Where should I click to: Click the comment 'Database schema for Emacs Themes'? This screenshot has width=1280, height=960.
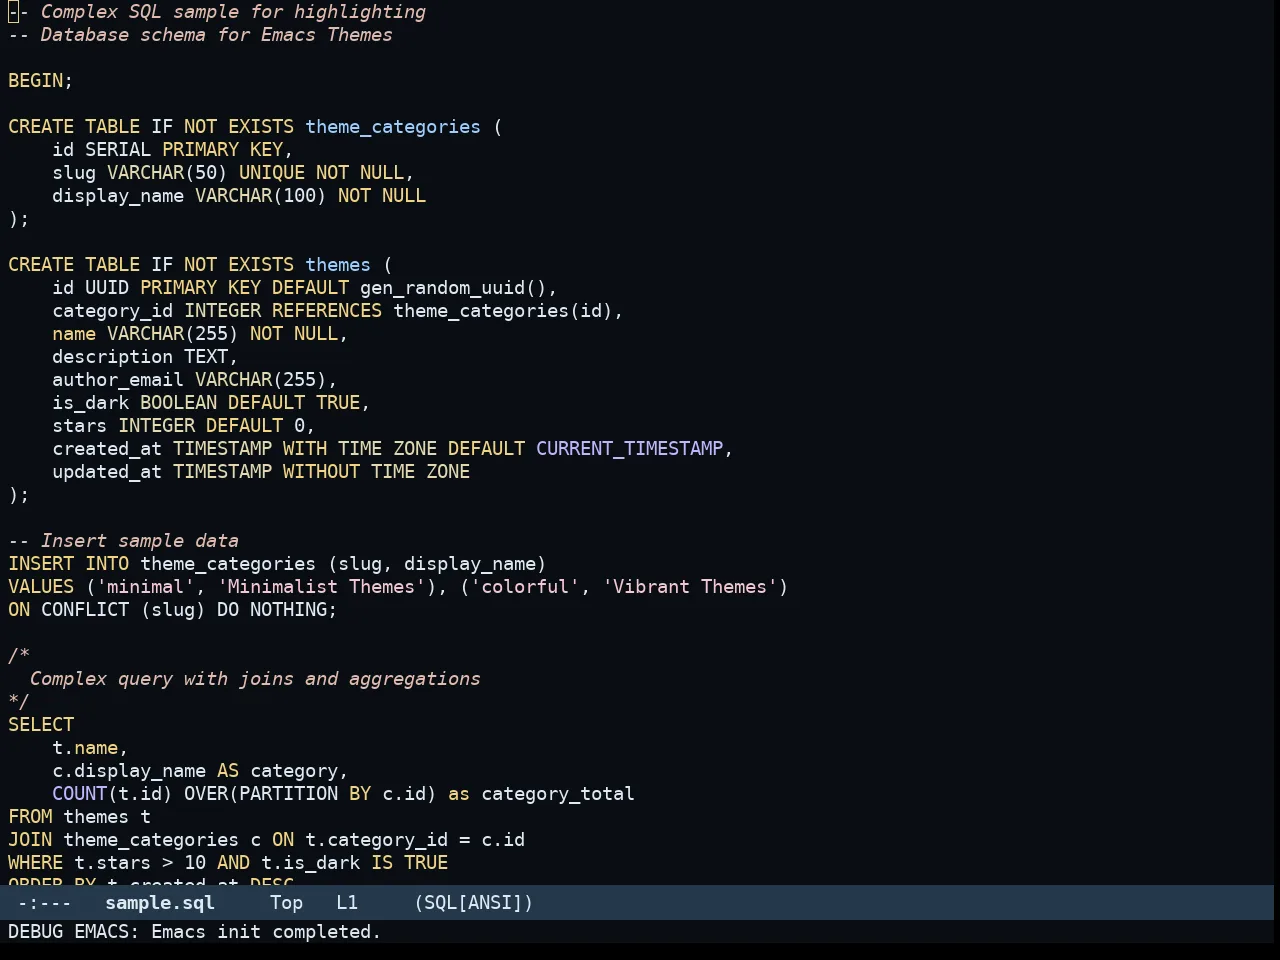217,35
